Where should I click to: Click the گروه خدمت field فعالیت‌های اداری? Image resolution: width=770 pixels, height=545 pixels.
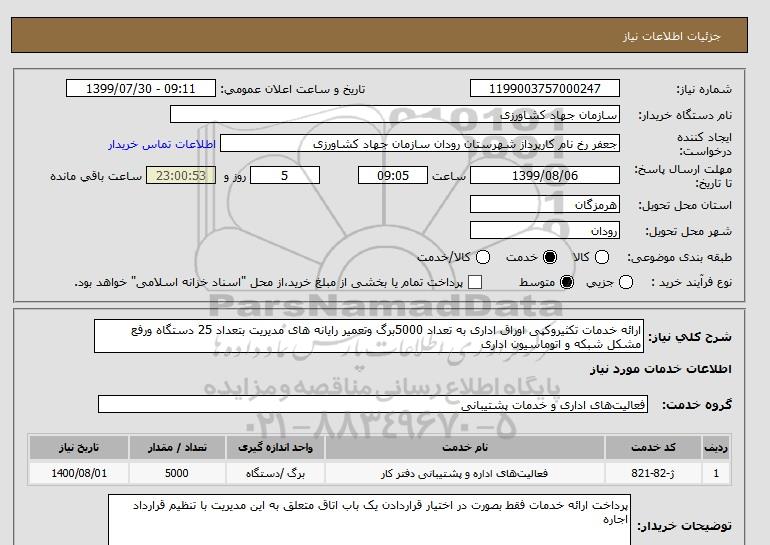point(373,405)
